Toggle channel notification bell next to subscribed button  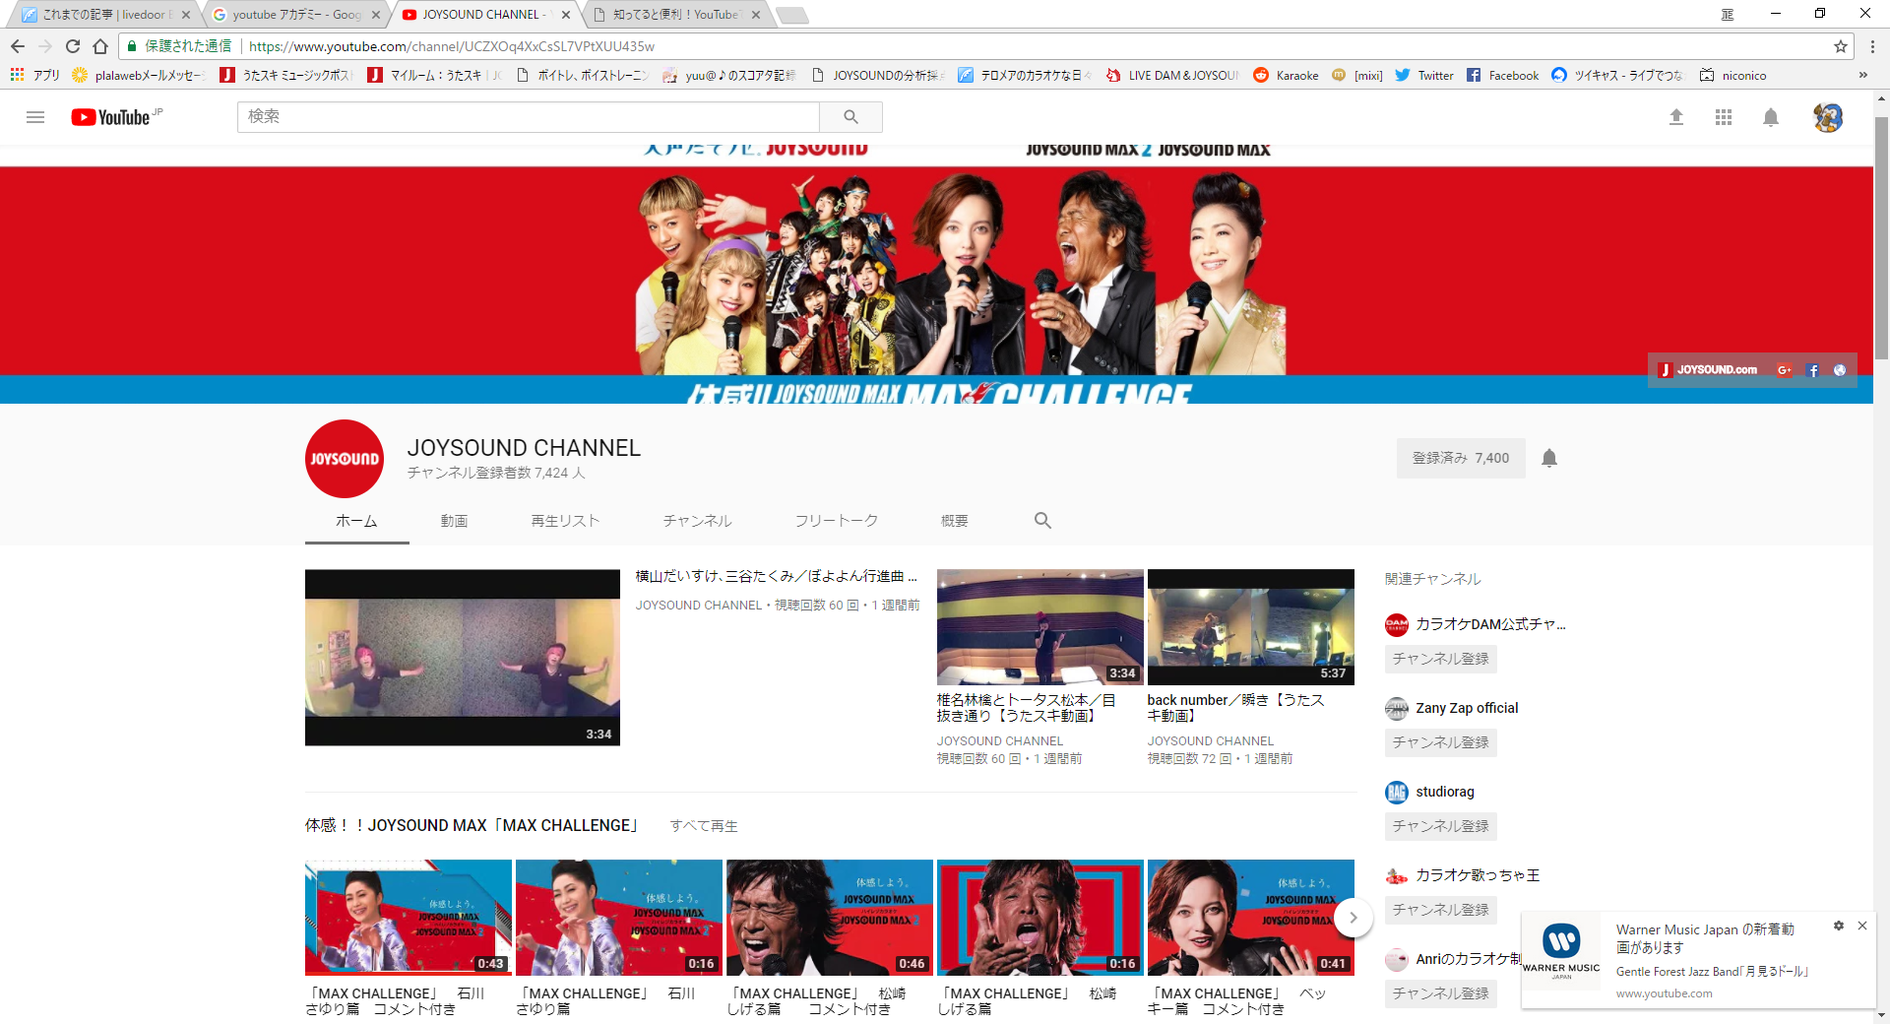tap(1549, 458)
